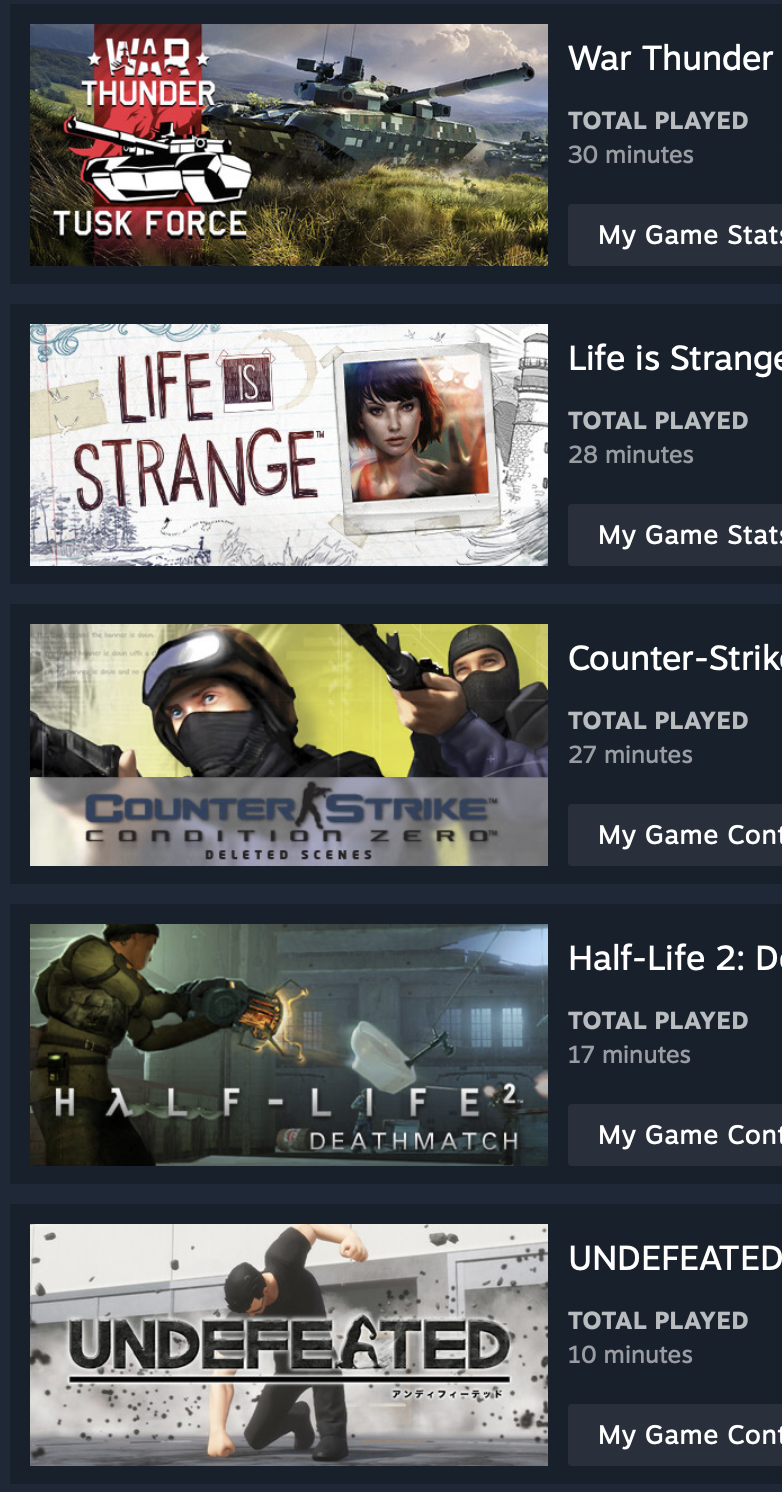Viewport: 782px width, 1492px height.
Task: Click the Life is Strange game title
Action: [675, 358]
